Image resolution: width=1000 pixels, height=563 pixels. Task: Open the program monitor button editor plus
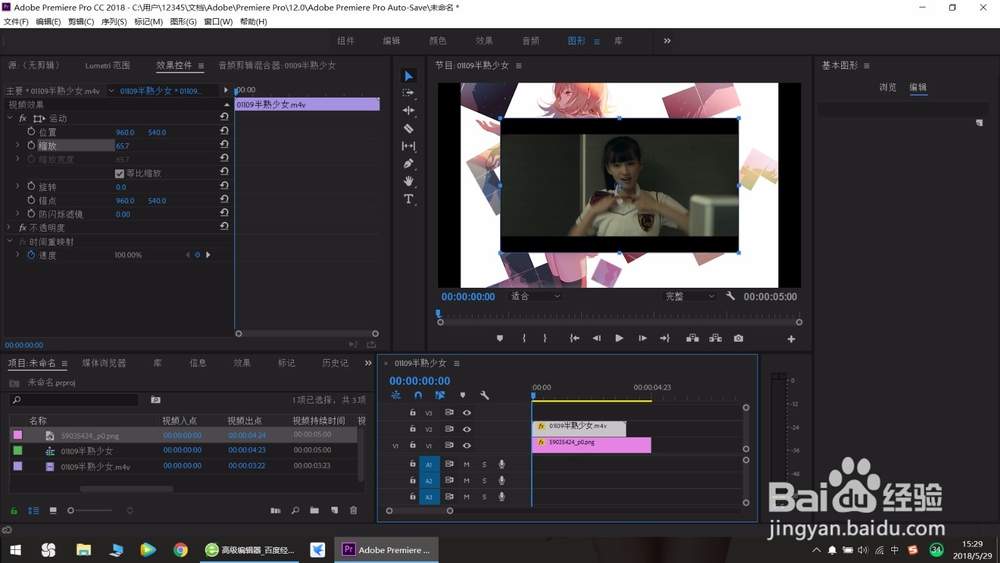791,339
